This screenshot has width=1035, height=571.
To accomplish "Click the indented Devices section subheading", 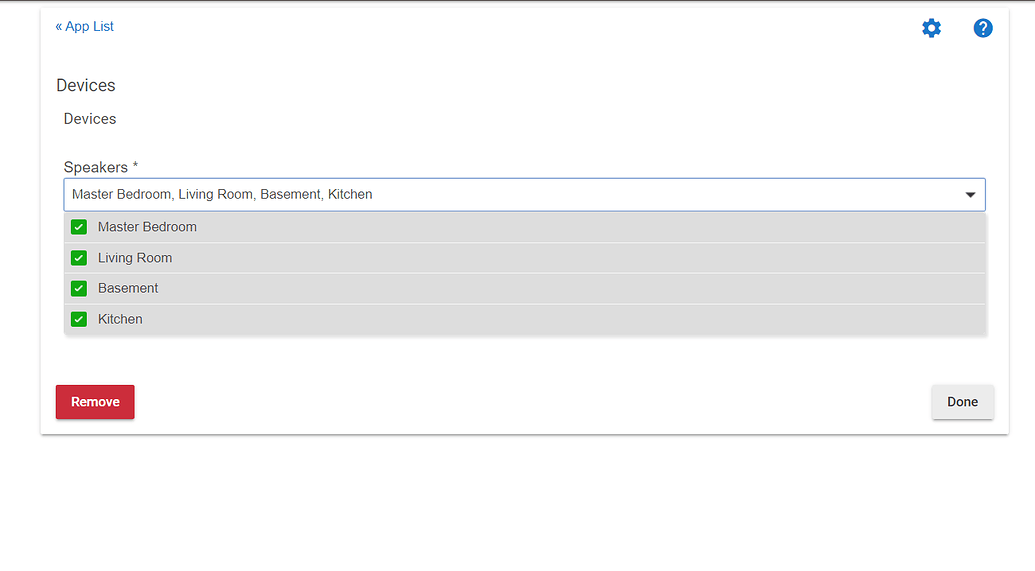I will click(90, 119).
